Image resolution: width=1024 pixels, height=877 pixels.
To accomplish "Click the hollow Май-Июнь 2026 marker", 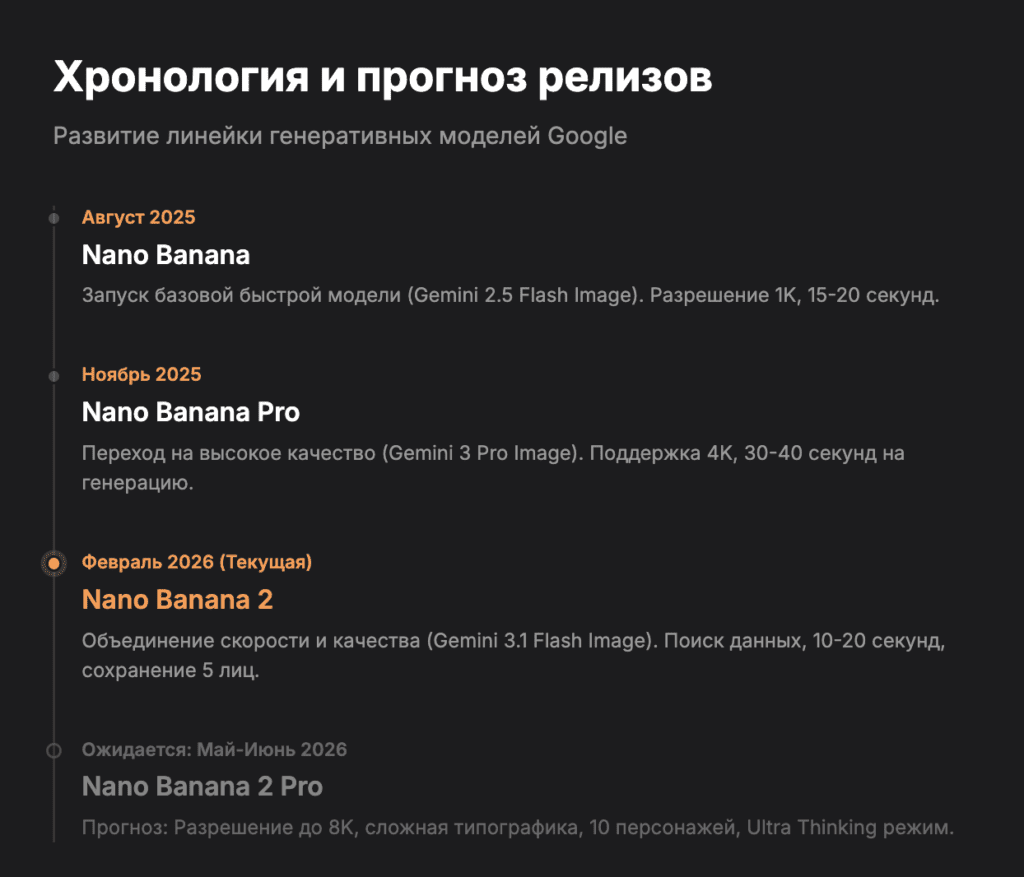I will click(x=54, y=750).
